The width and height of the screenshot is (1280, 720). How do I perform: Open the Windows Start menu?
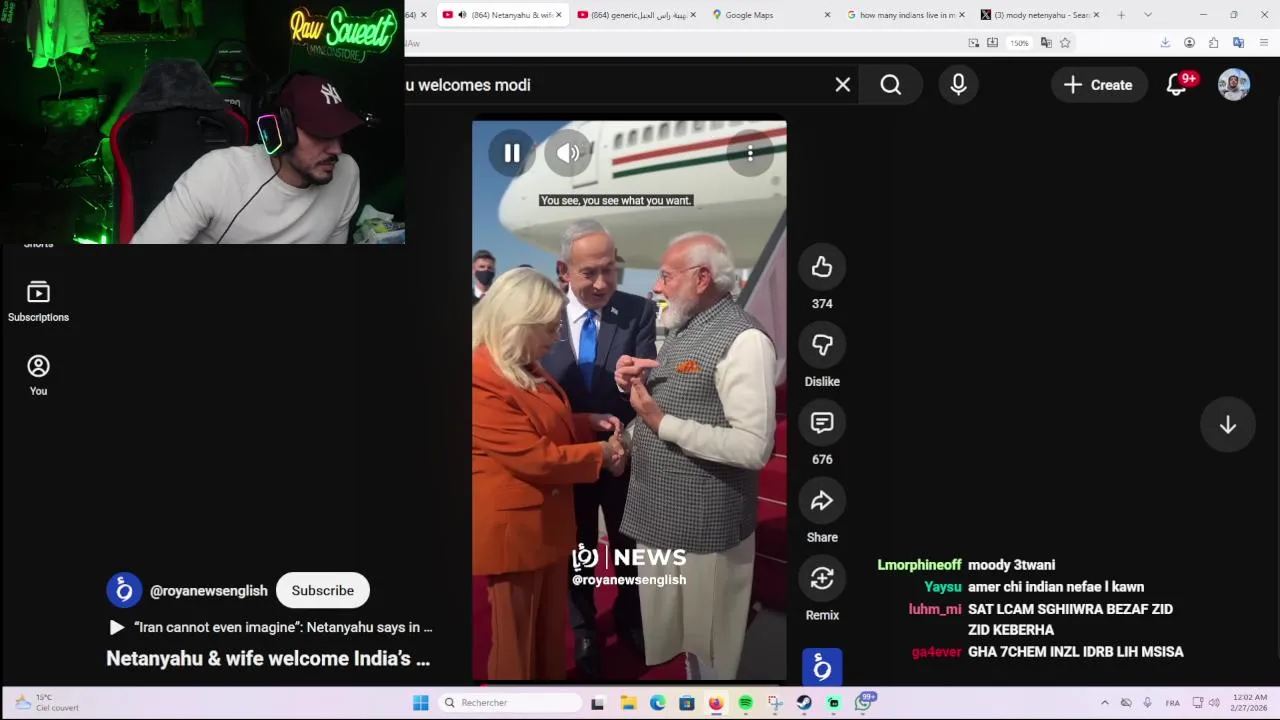point(421,703)
